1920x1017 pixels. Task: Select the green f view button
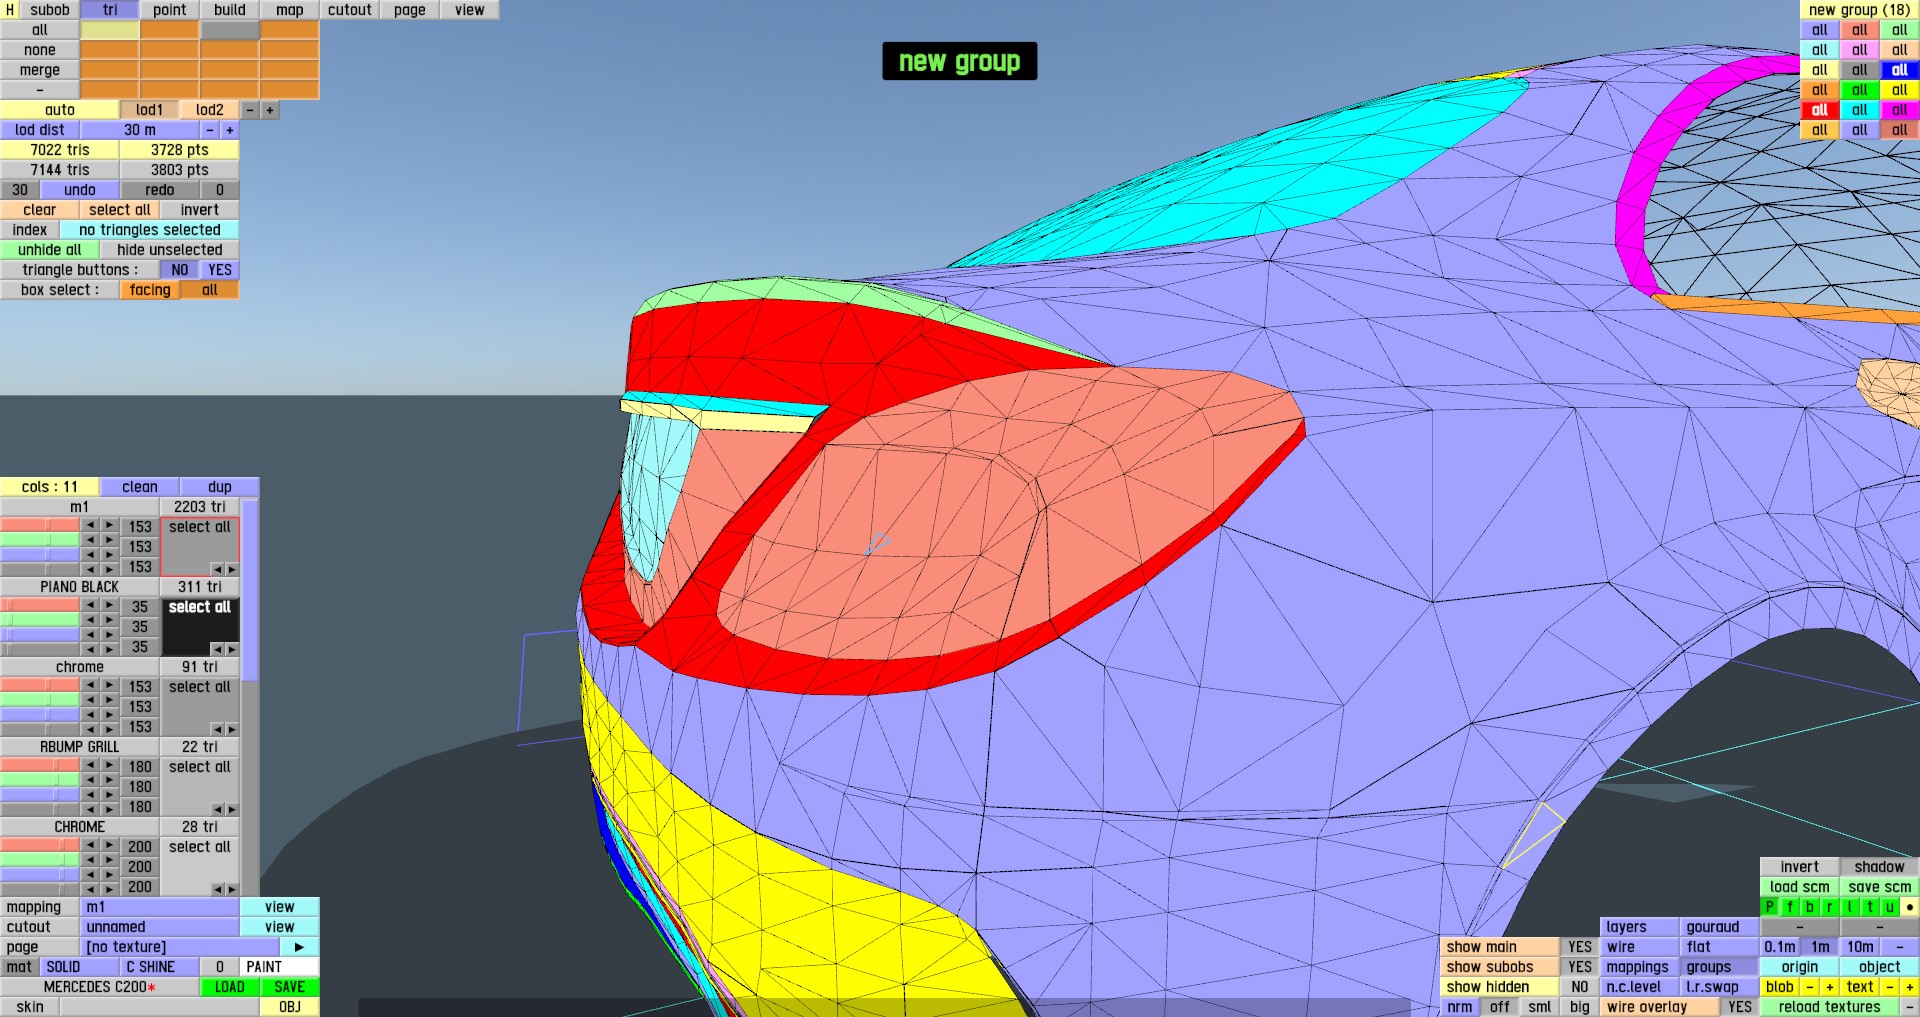(1790, 907)
